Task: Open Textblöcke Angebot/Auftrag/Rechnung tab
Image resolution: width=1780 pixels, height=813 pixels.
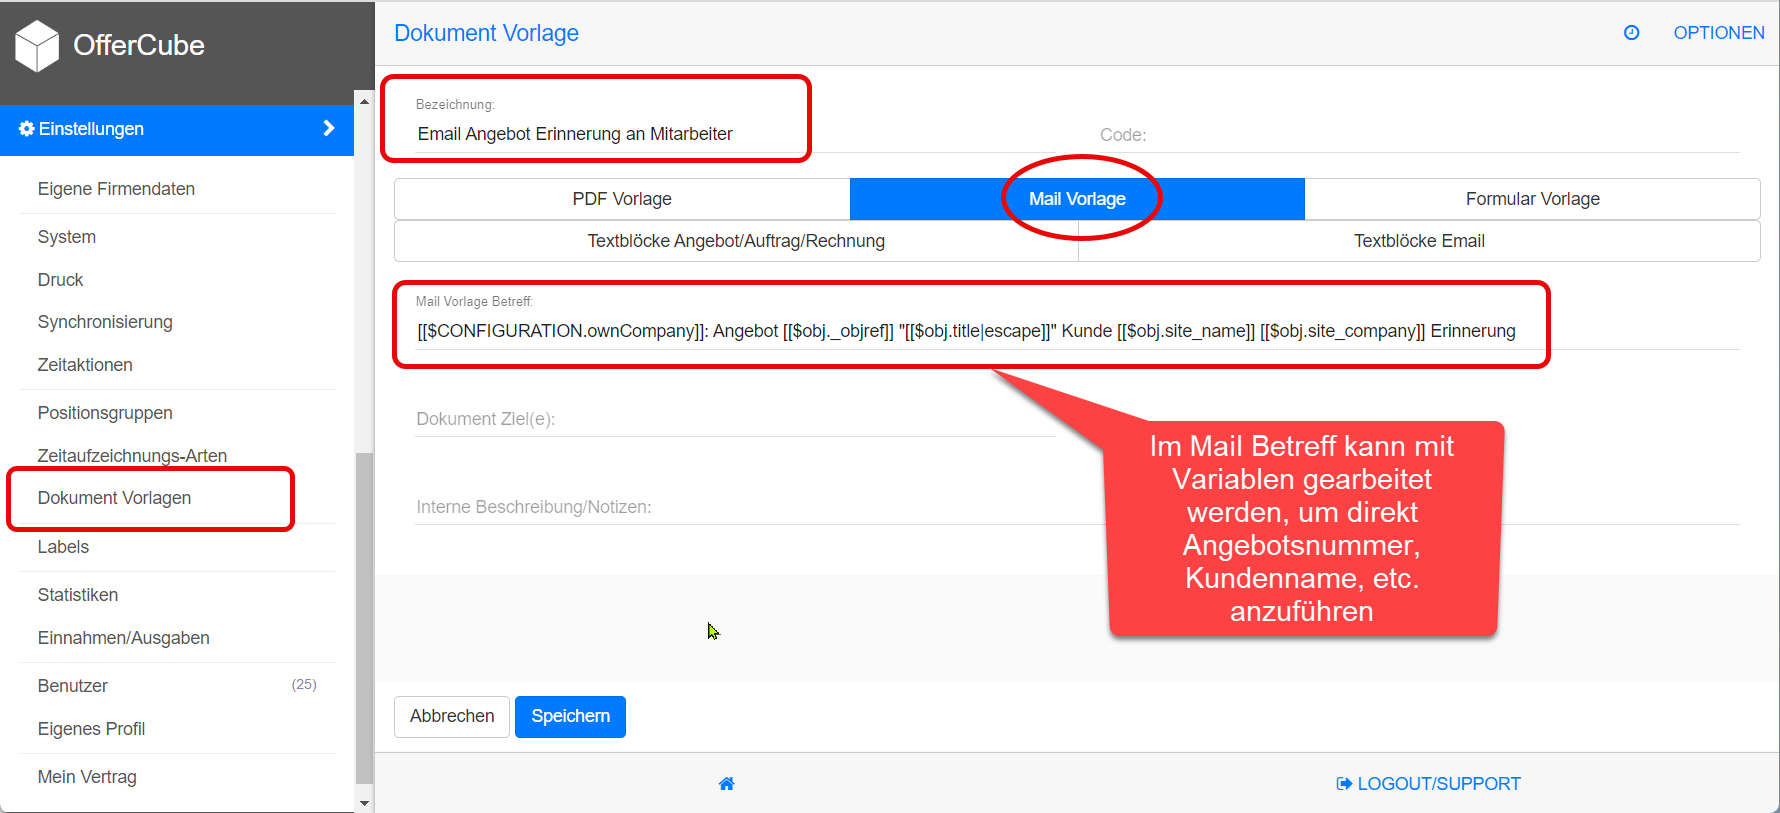Action: (736, 241)
